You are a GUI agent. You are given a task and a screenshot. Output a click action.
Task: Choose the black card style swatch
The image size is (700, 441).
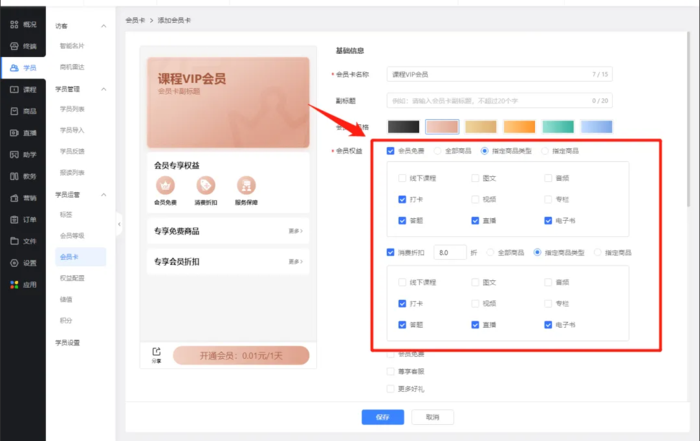point(402,126)
